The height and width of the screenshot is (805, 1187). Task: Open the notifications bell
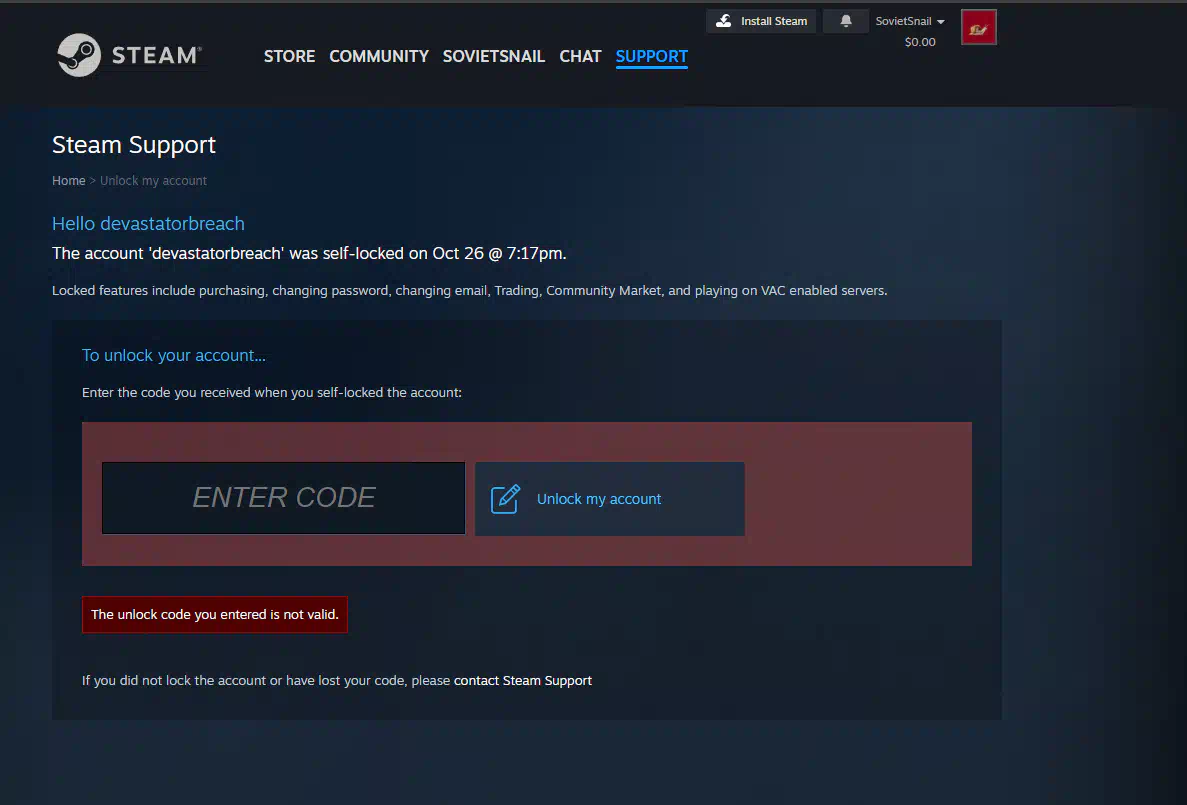click(x=846, y=21)
